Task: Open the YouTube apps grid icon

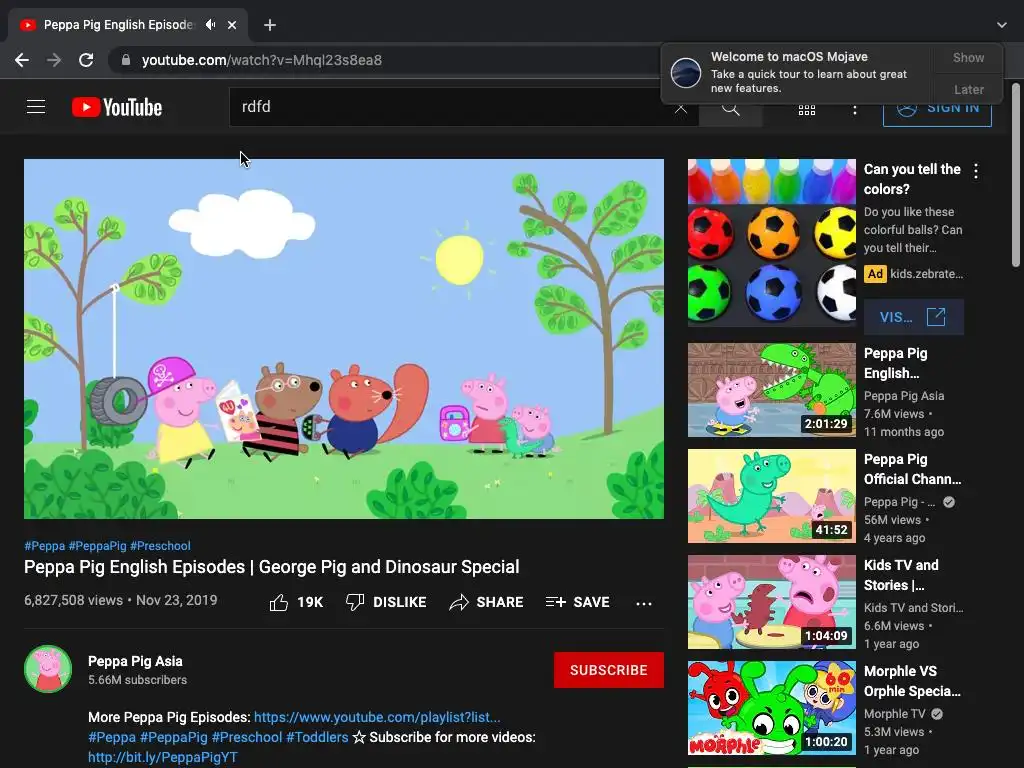Action: 807,110
